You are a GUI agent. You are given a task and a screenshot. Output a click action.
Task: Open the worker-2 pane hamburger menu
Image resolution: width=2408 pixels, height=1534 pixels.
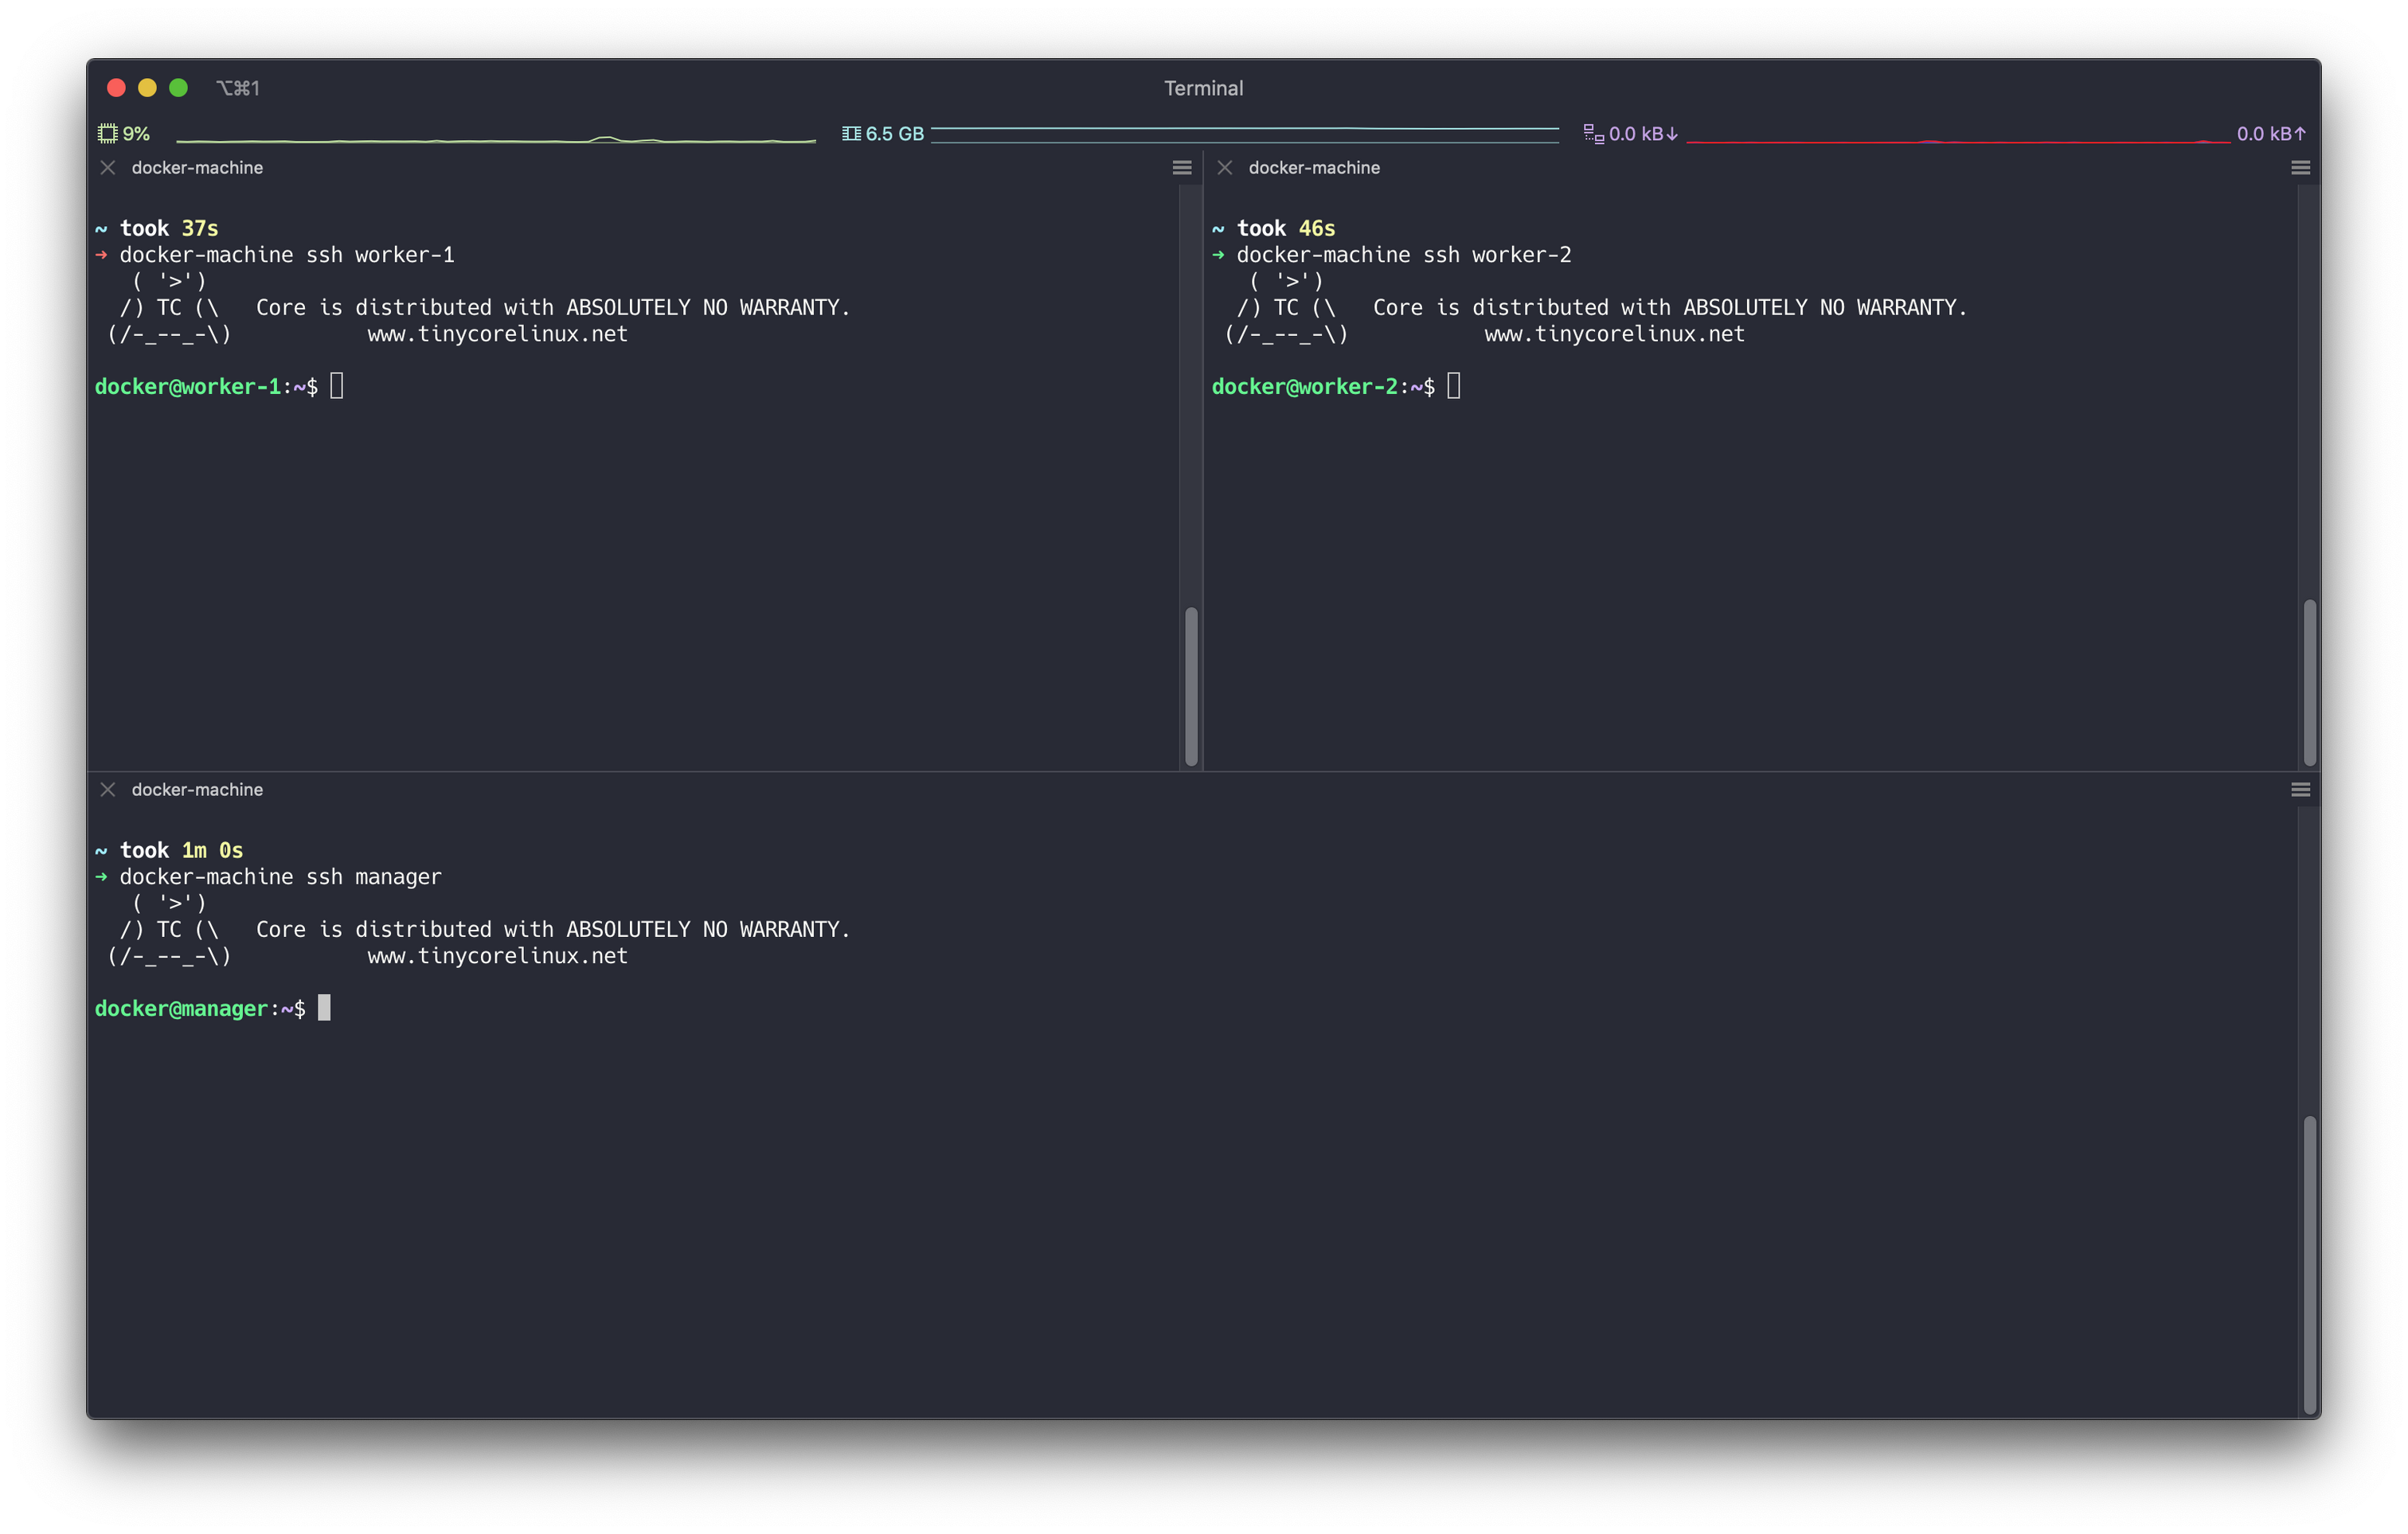coord(2300,167)
